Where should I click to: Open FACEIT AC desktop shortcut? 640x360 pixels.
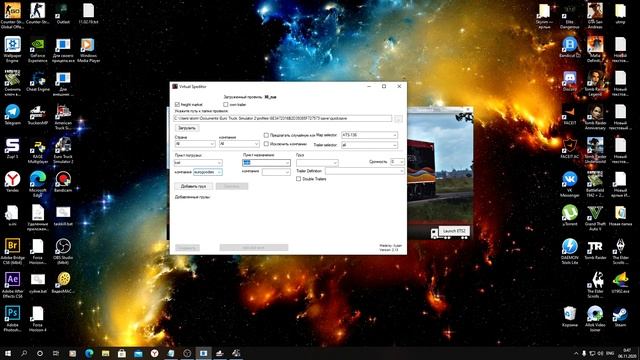(570, 148)
